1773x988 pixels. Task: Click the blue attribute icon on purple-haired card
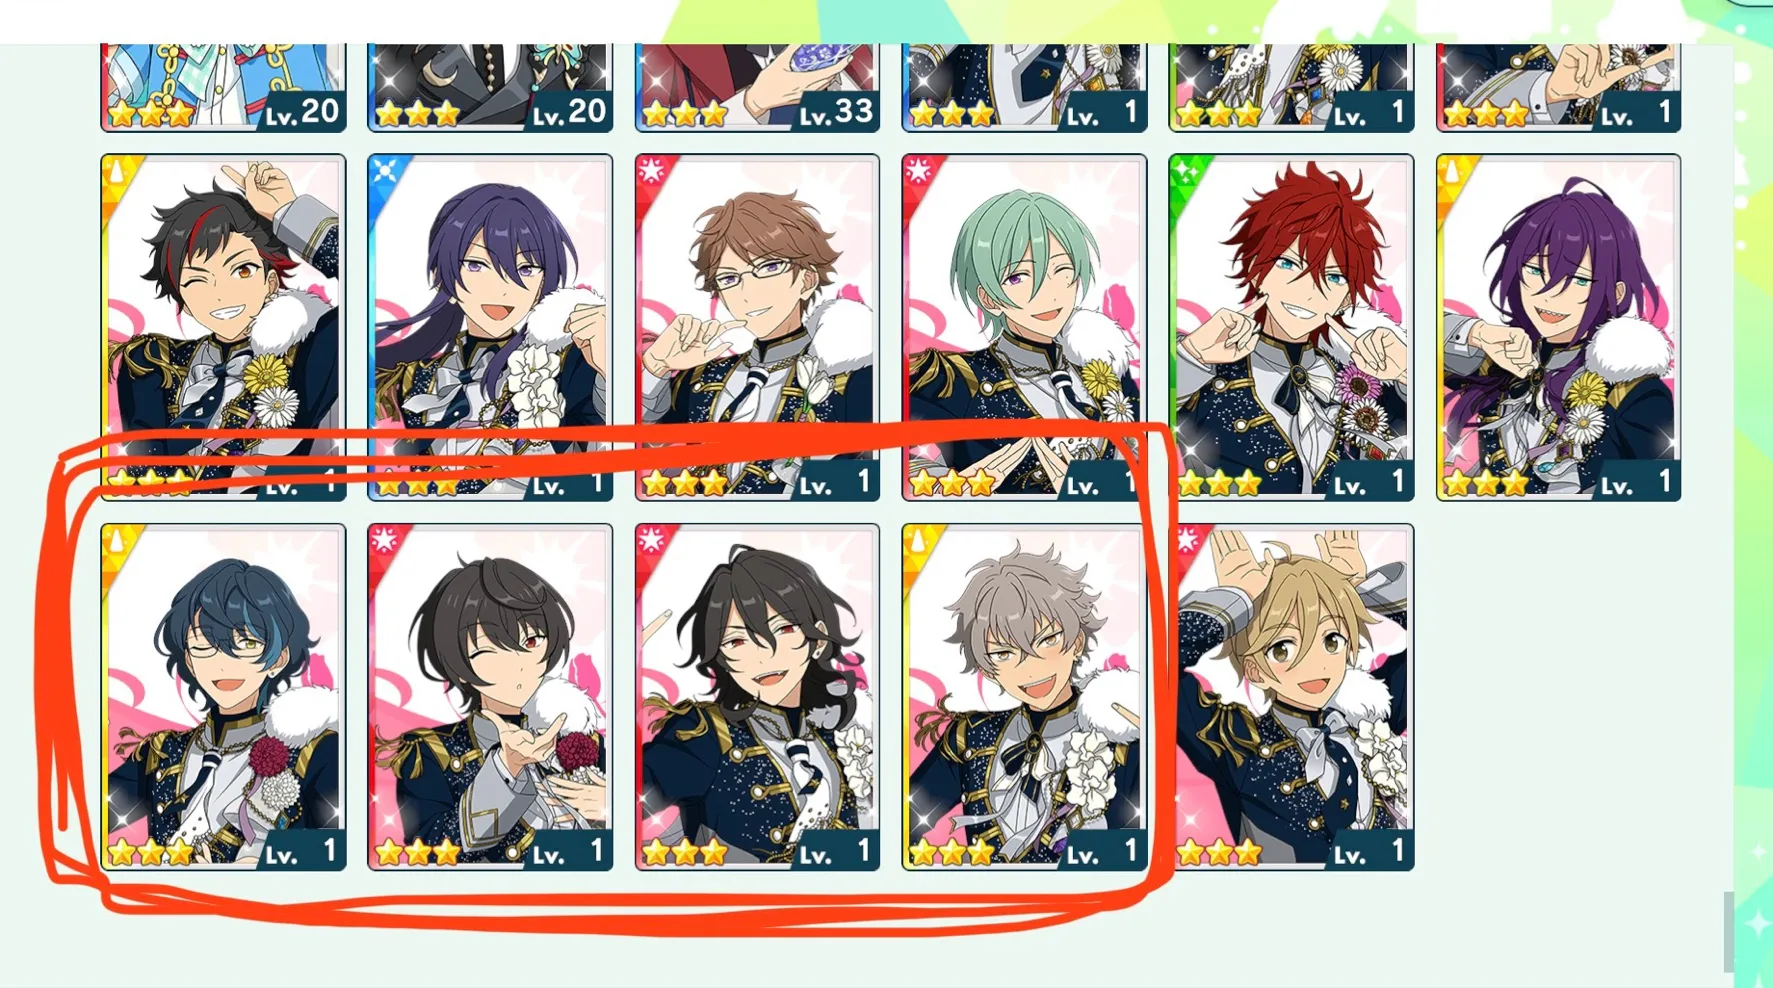click(x=385, y=172)
